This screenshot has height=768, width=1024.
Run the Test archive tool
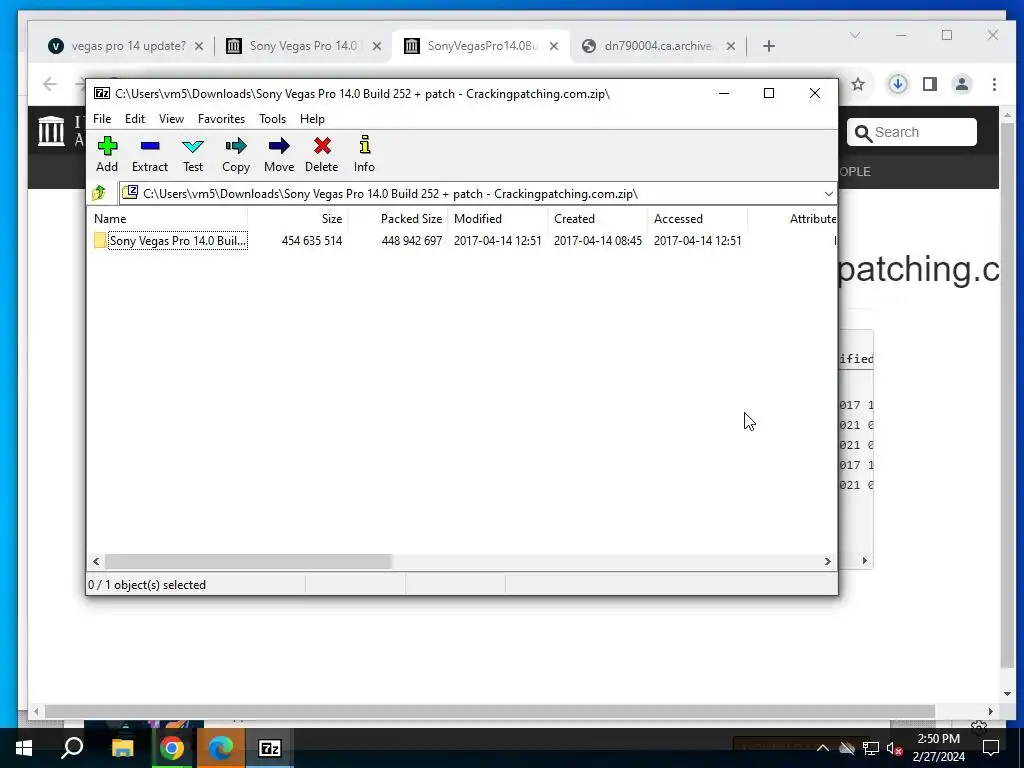[193, 154]
